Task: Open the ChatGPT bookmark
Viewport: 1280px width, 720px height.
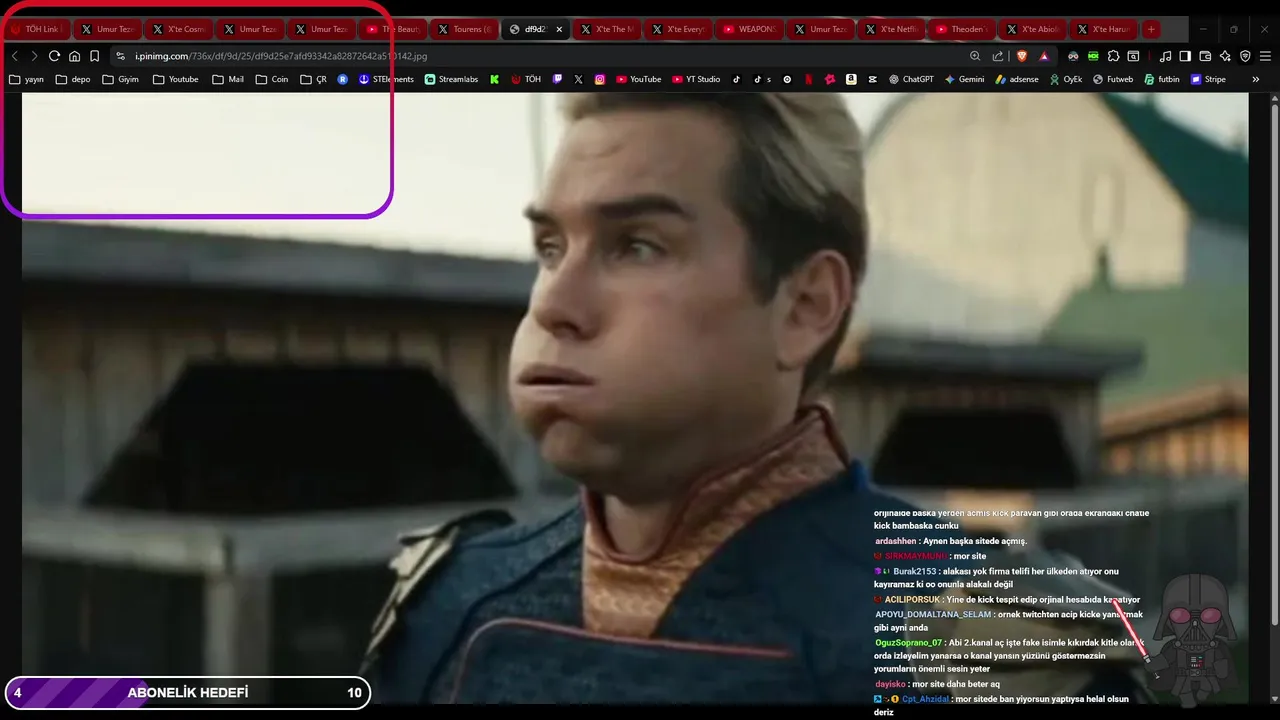Action: click(911, 79)
